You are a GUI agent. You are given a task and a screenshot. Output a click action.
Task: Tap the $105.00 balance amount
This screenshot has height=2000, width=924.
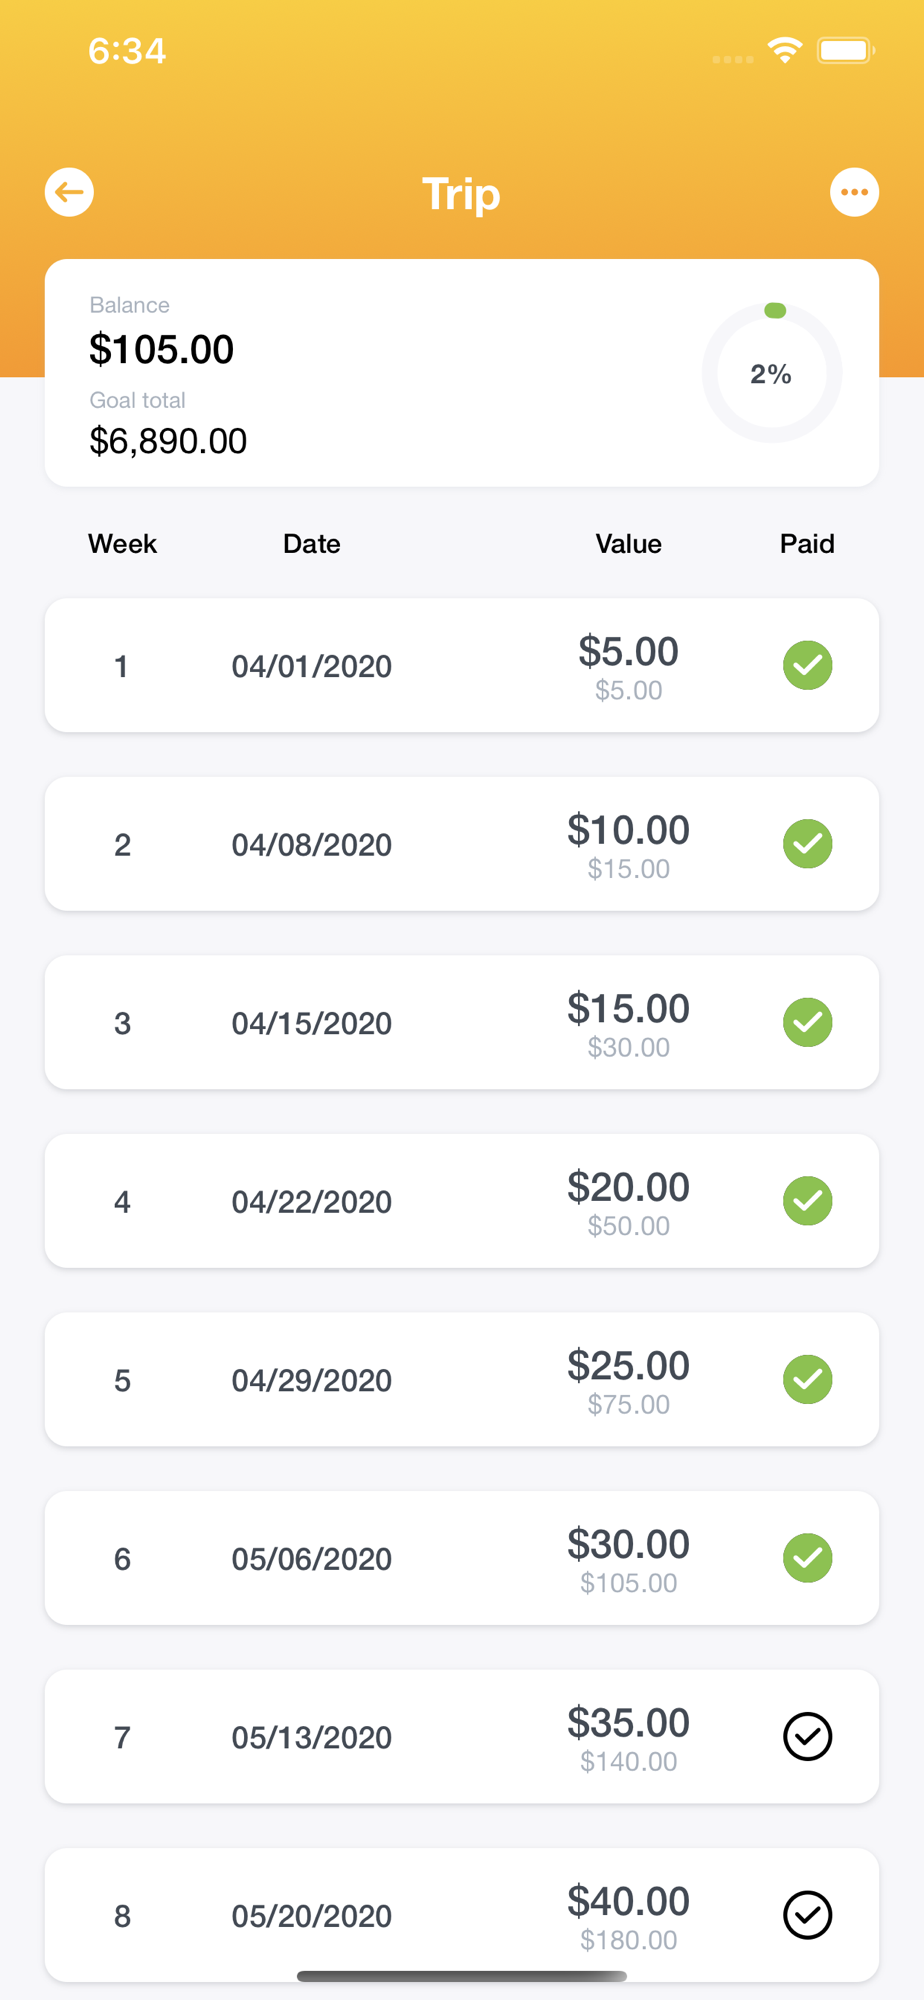coord(161,350)
